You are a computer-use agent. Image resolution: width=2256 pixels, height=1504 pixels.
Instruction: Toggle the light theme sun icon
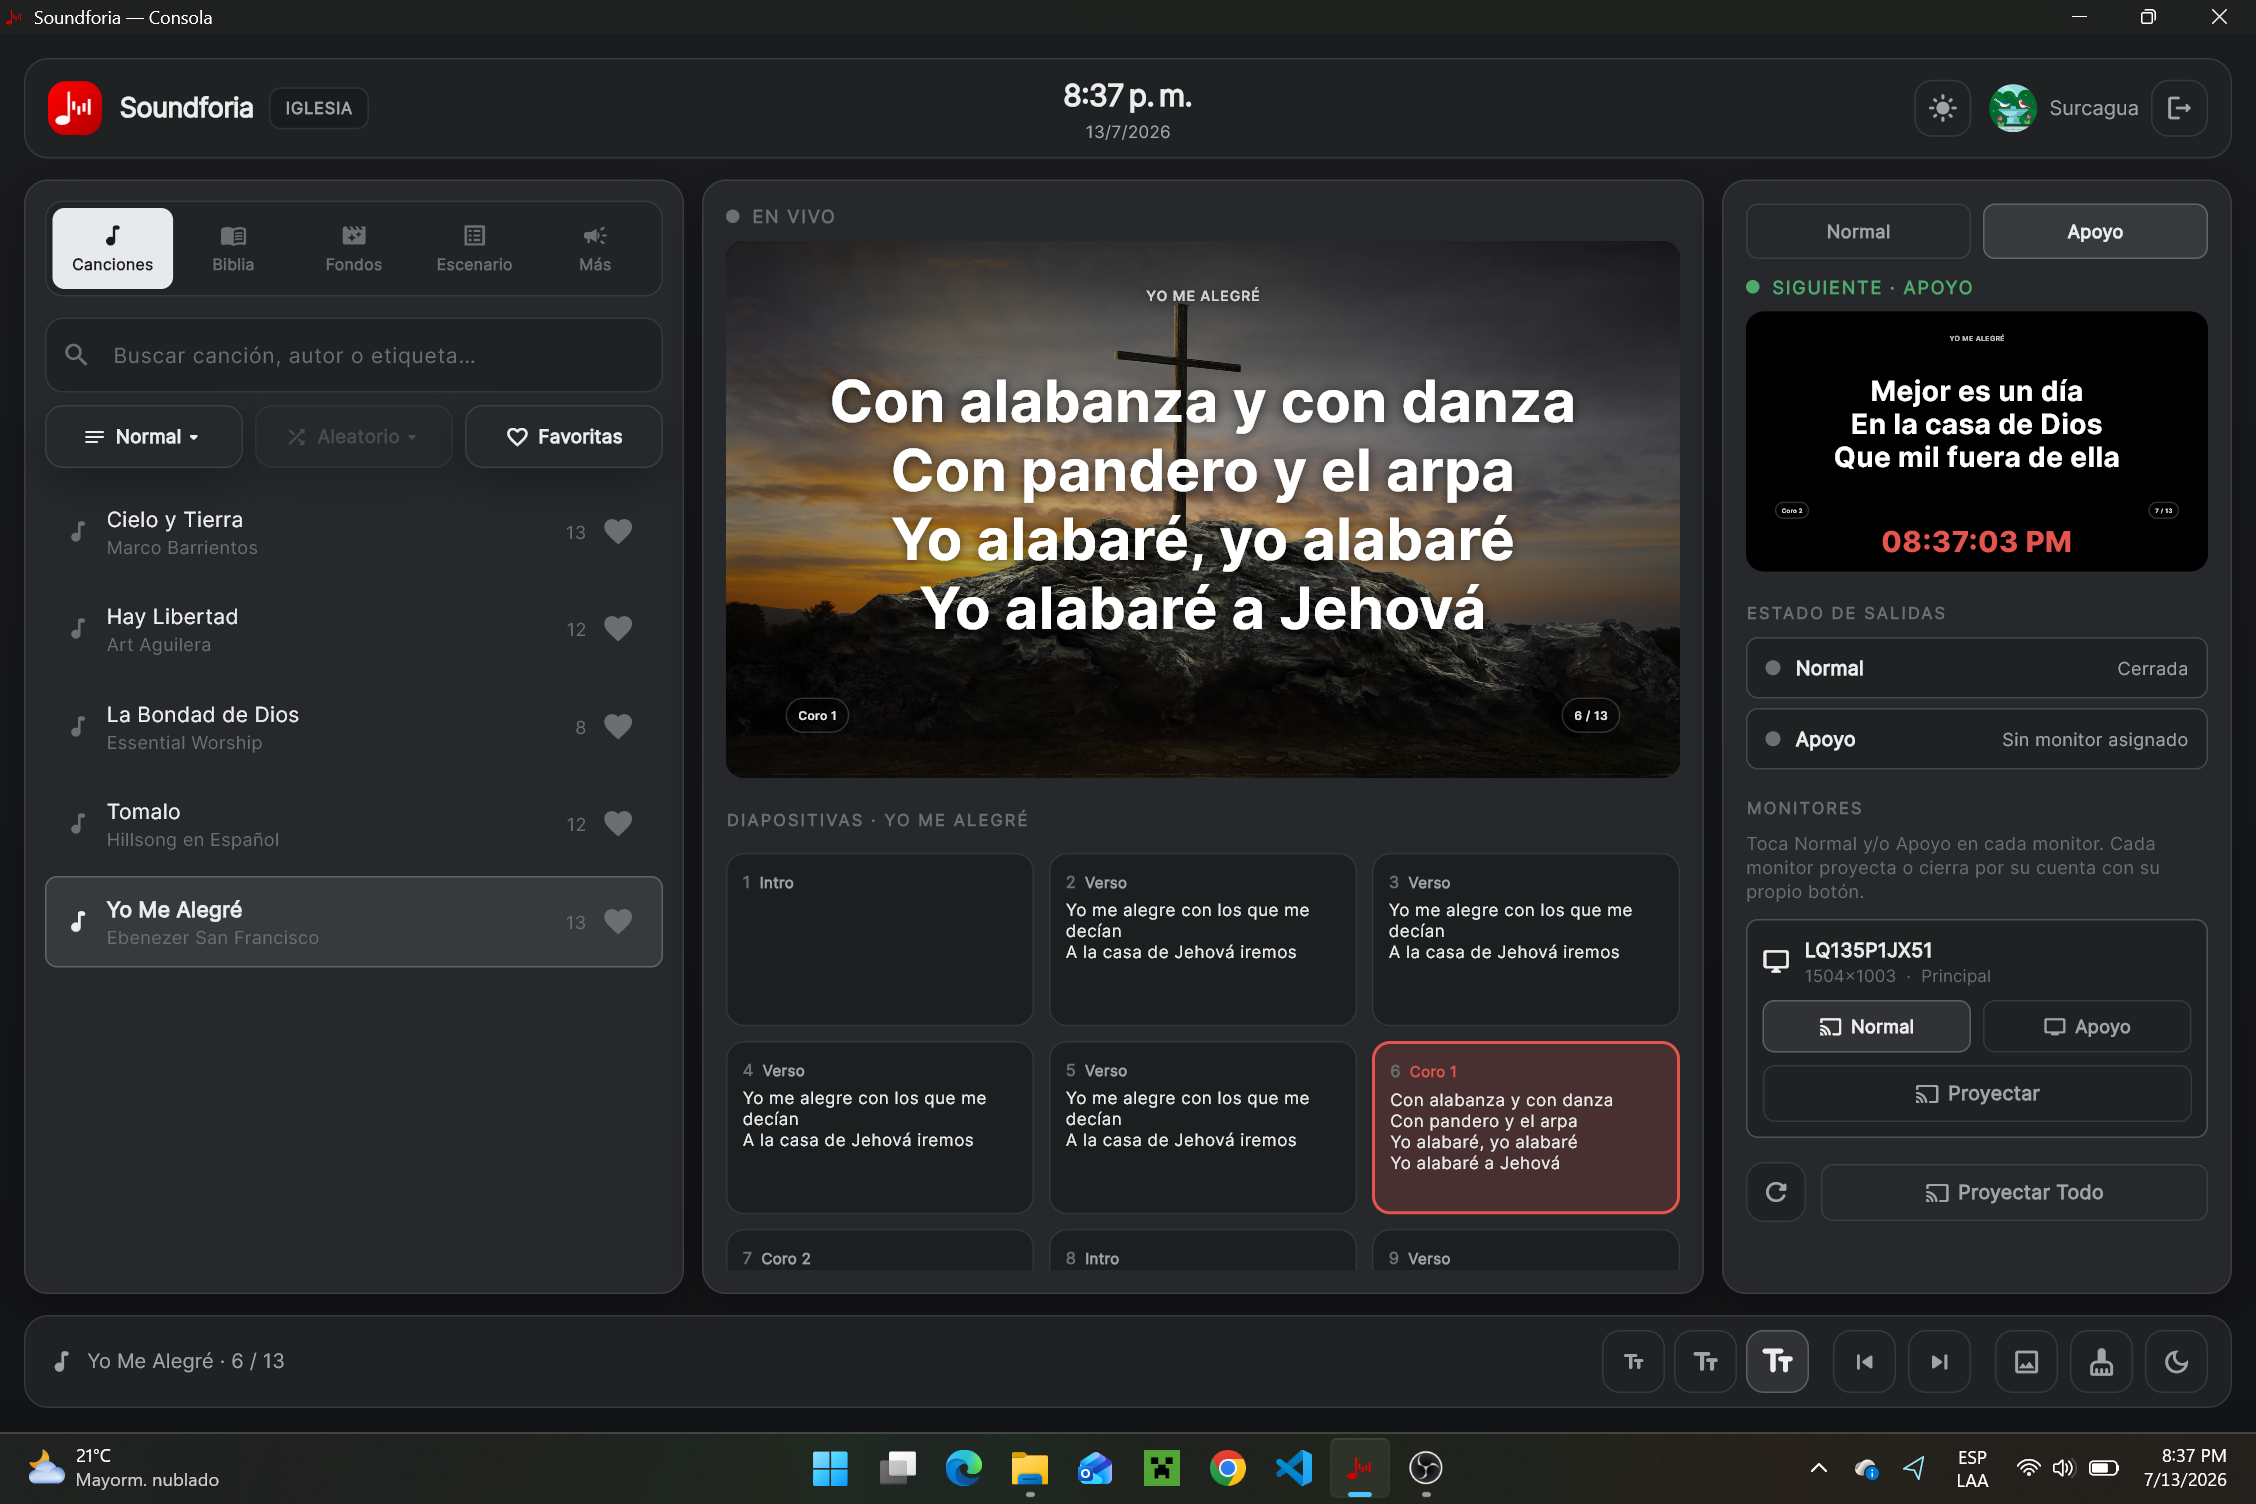point(1942,108)
